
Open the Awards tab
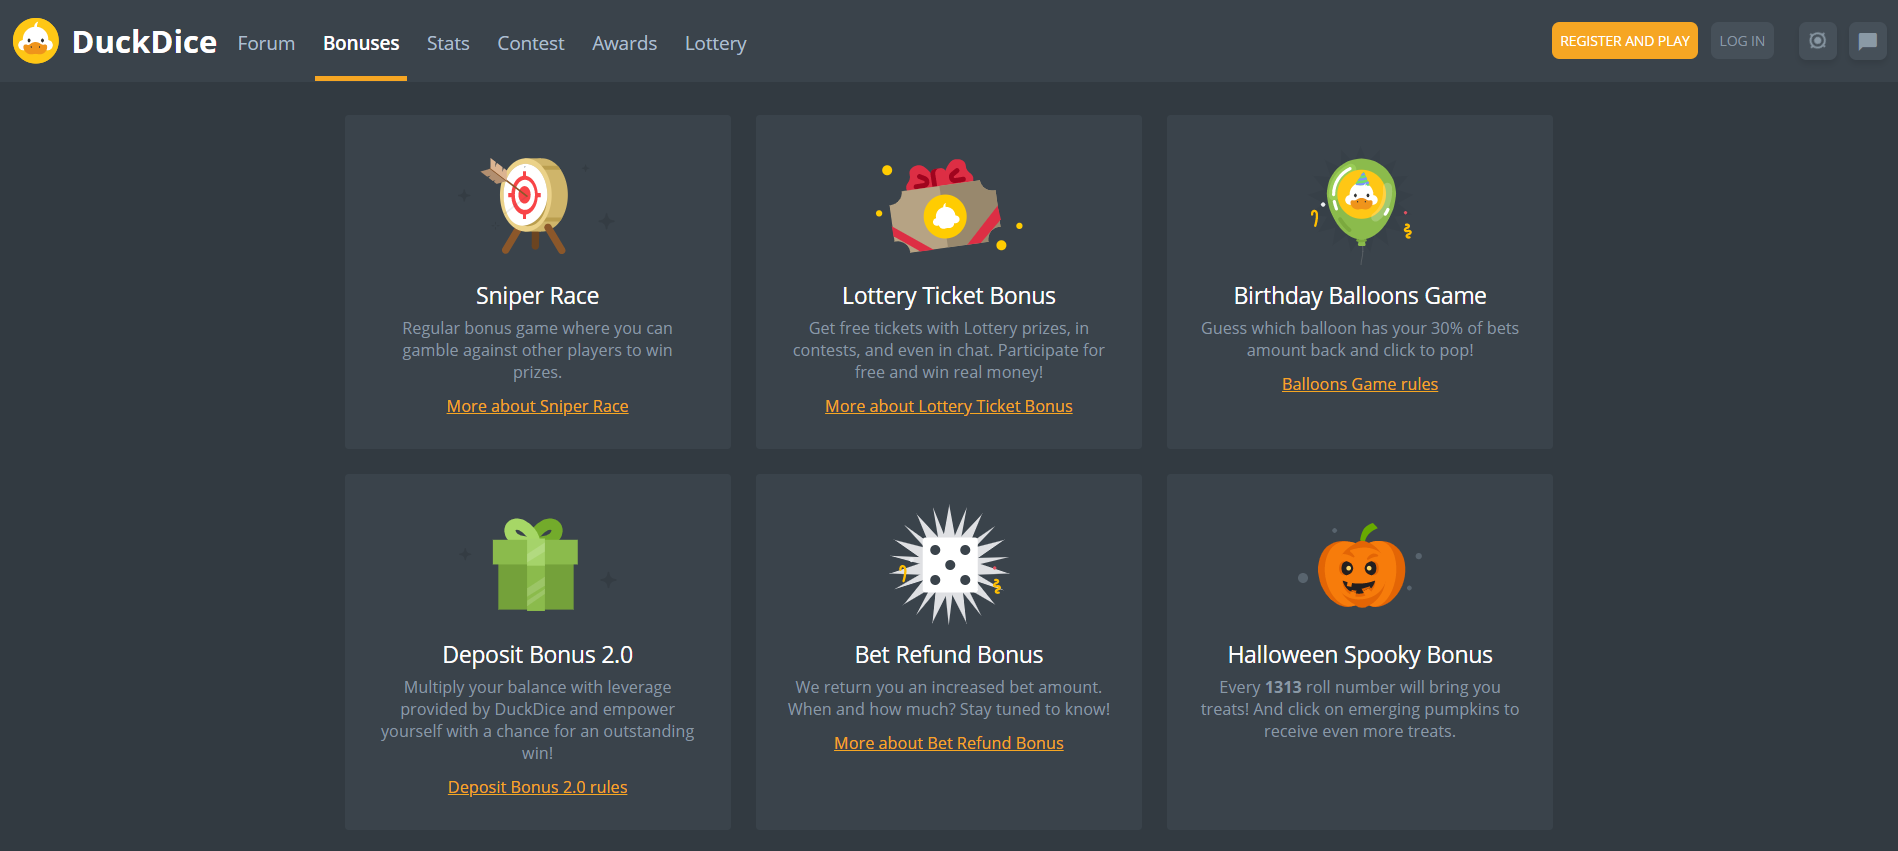coord(624,43)
